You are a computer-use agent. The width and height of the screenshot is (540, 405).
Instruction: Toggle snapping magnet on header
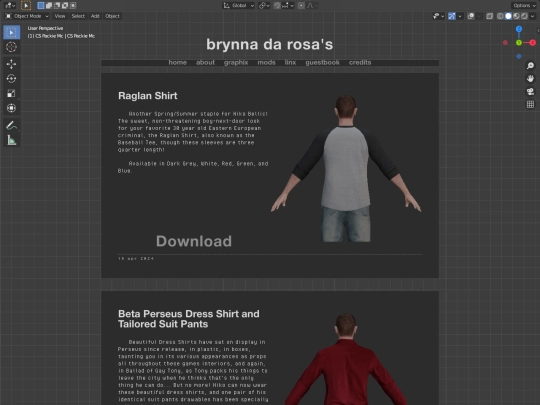(277, 6)
